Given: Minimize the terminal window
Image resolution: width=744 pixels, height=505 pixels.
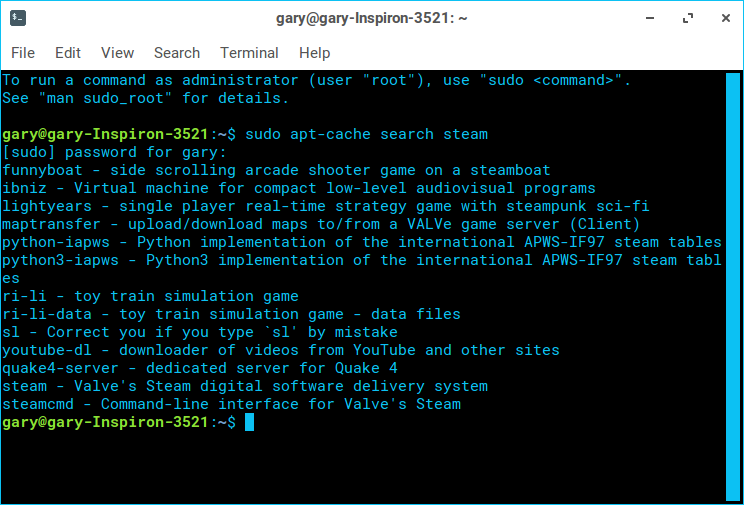Looking at the screenshot, I should pyautogui.click(x=650, y=19).
